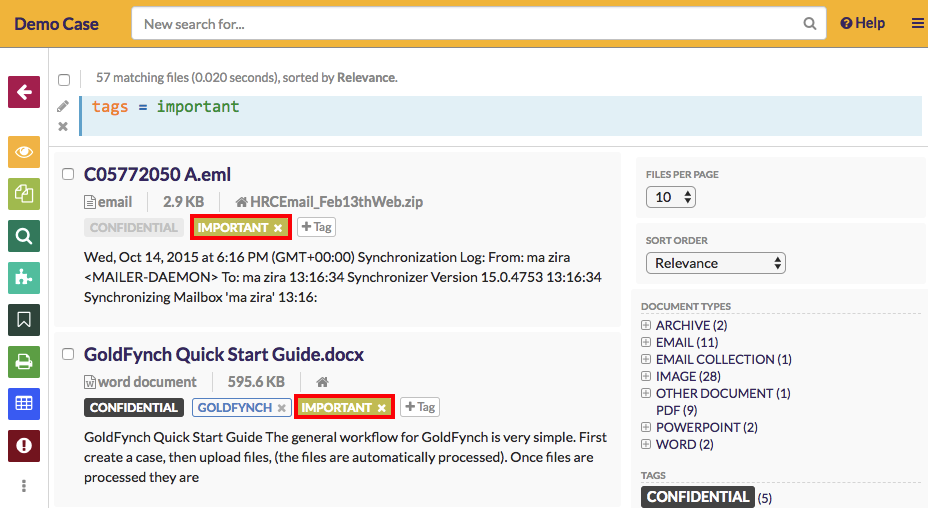Click the green documents copy sidebar icon
The width and height of the screenshot is (928, 508).
24,194
